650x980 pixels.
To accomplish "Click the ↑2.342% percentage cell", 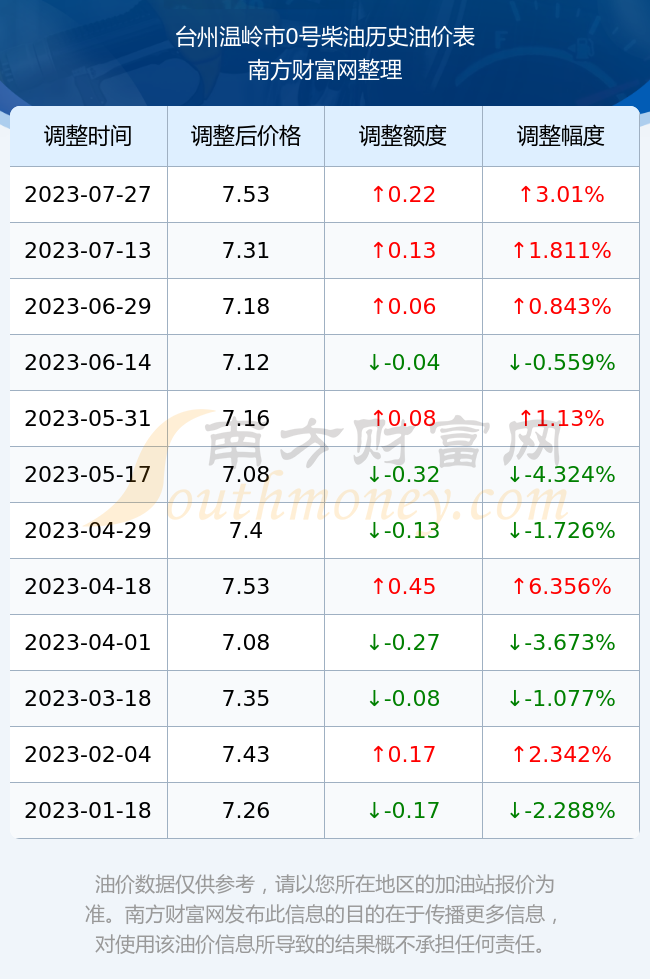I will coord(561,754).
